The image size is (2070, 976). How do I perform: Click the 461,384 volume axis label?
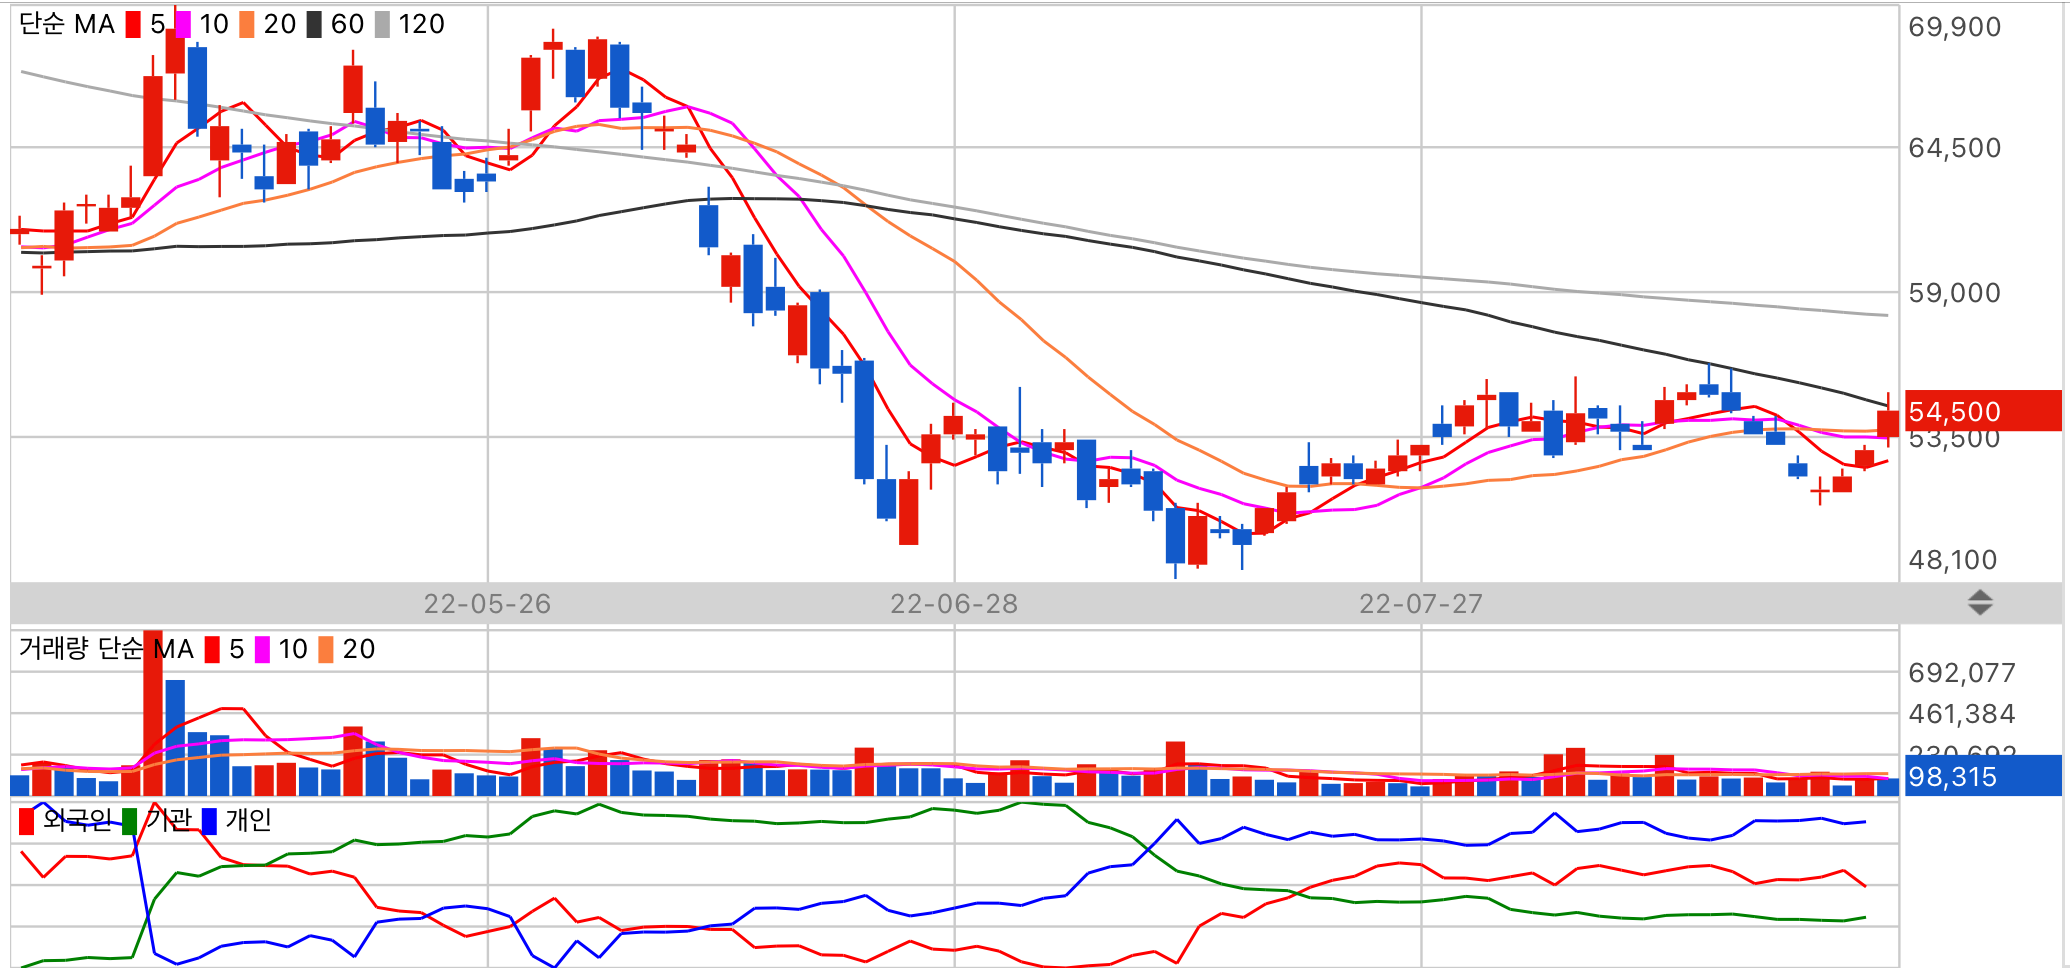1961,714
